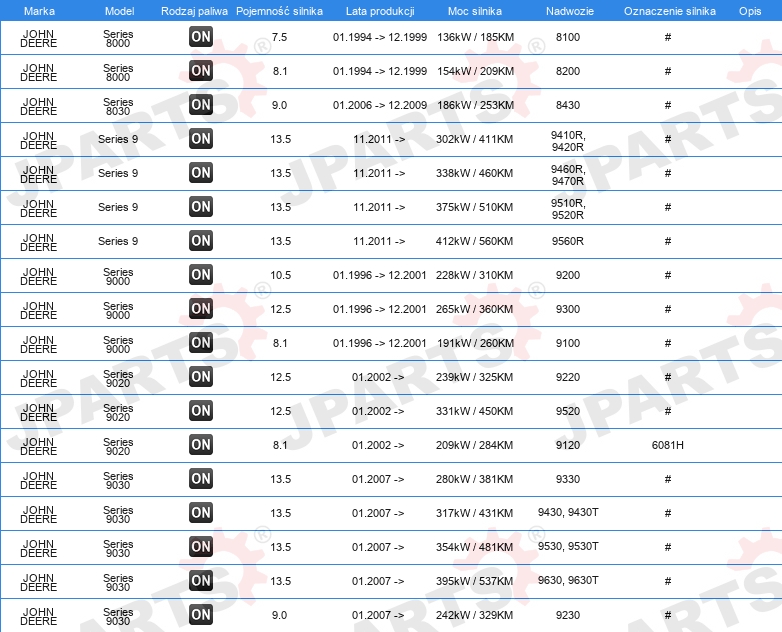782x632 pixels.
Task: Click body cell 9560R
Action: point(568,241)
